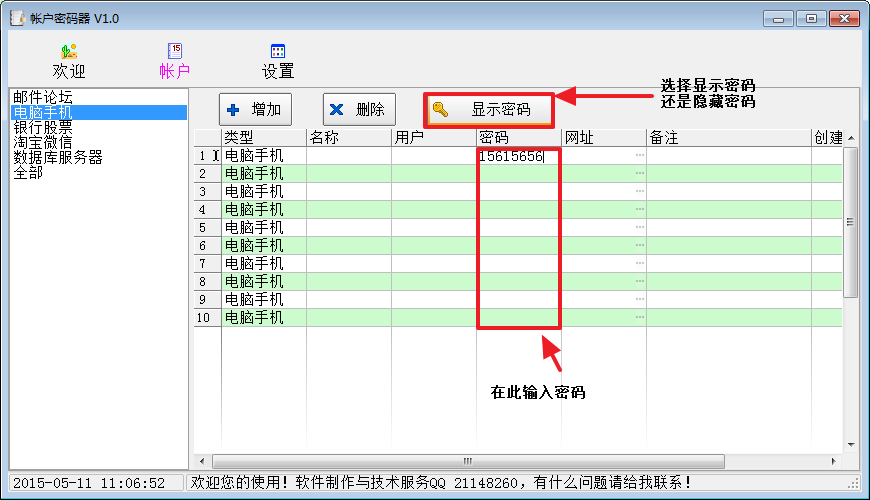Click the 显示密码 show password button
Image resolution: width=870 pixels, height=500 pixels.
489,109
